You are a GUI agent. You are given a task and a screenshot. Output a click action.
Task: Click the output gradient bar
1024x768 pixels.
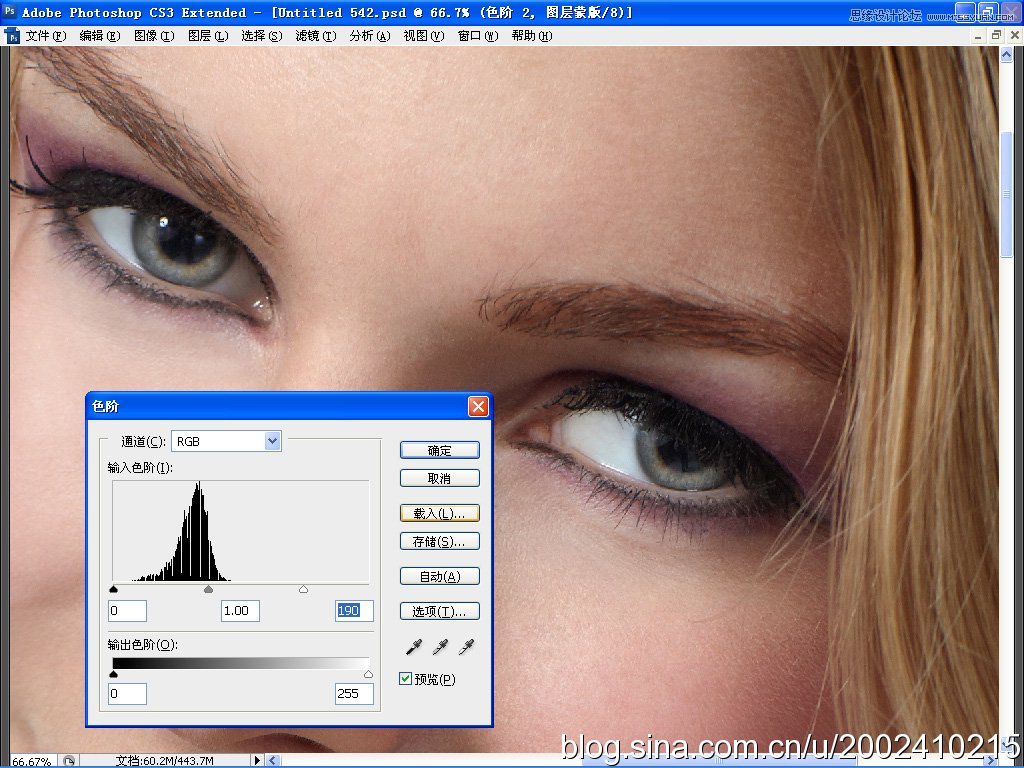pos(241,664)
